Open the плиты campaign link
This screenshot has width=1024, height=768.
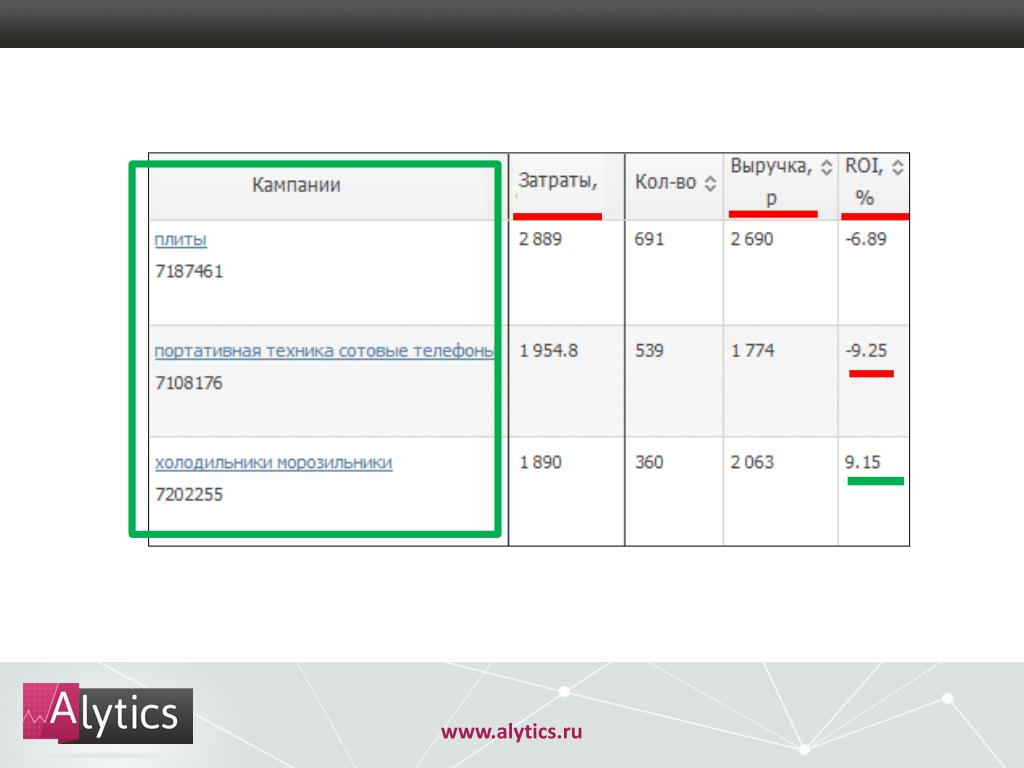click(x=181, y=240)
